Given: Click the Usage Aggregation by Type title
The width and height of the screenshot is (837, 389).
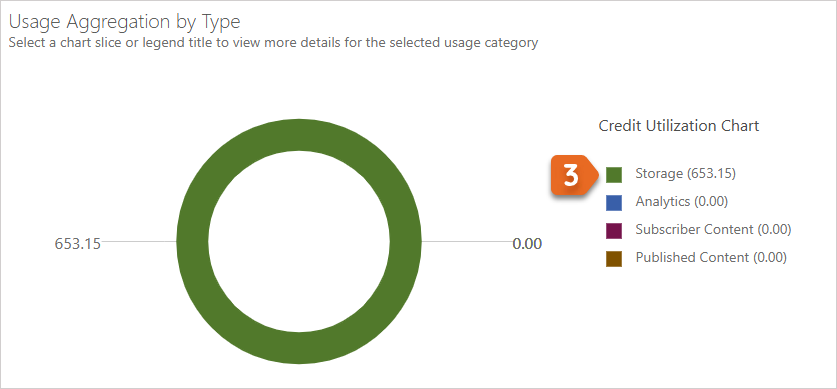Looking at the screenshot, I should pyautogui.click(x=125, y=22).
